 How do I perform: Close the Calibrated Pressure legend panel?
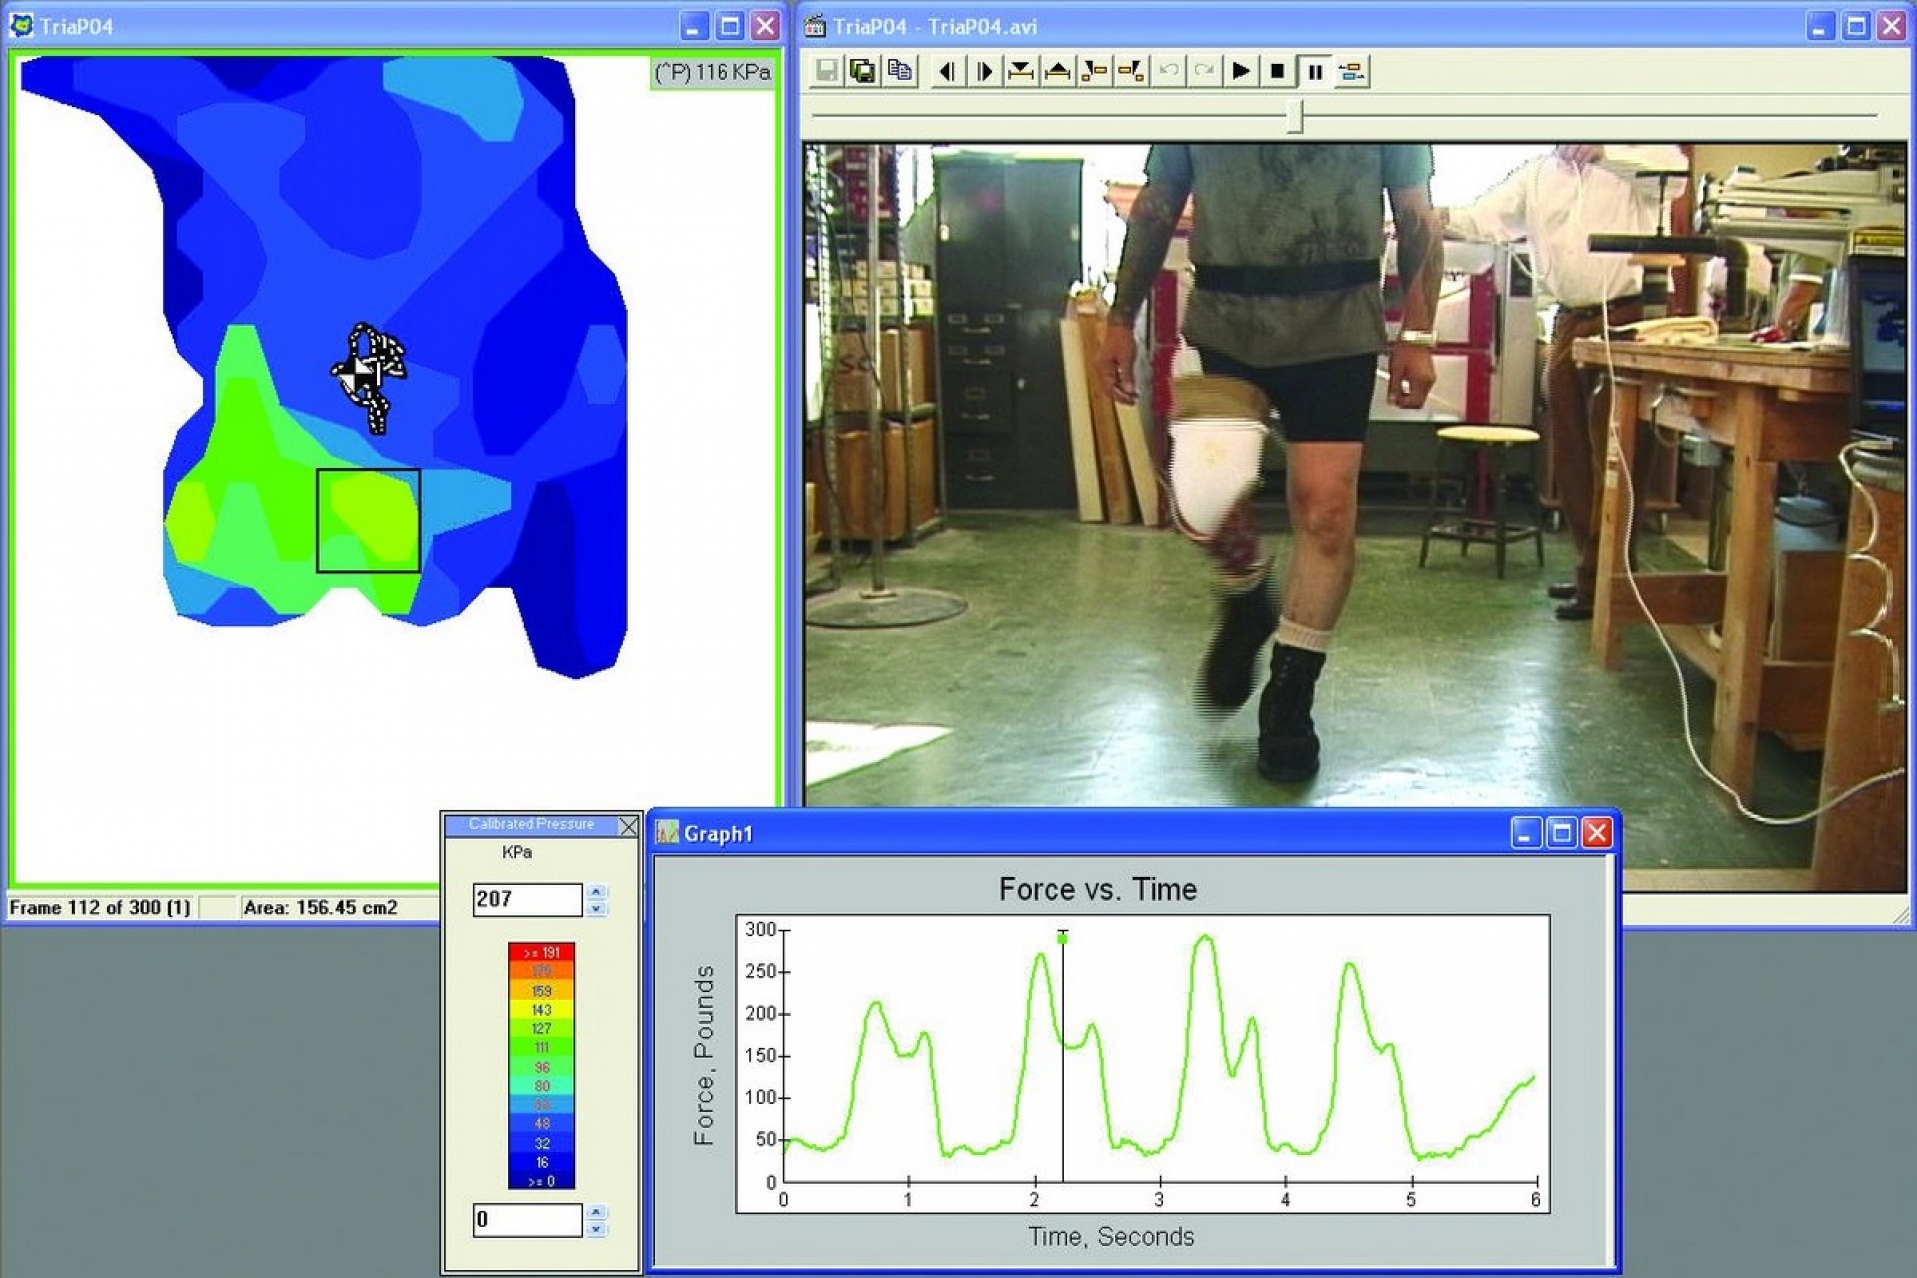628,826
